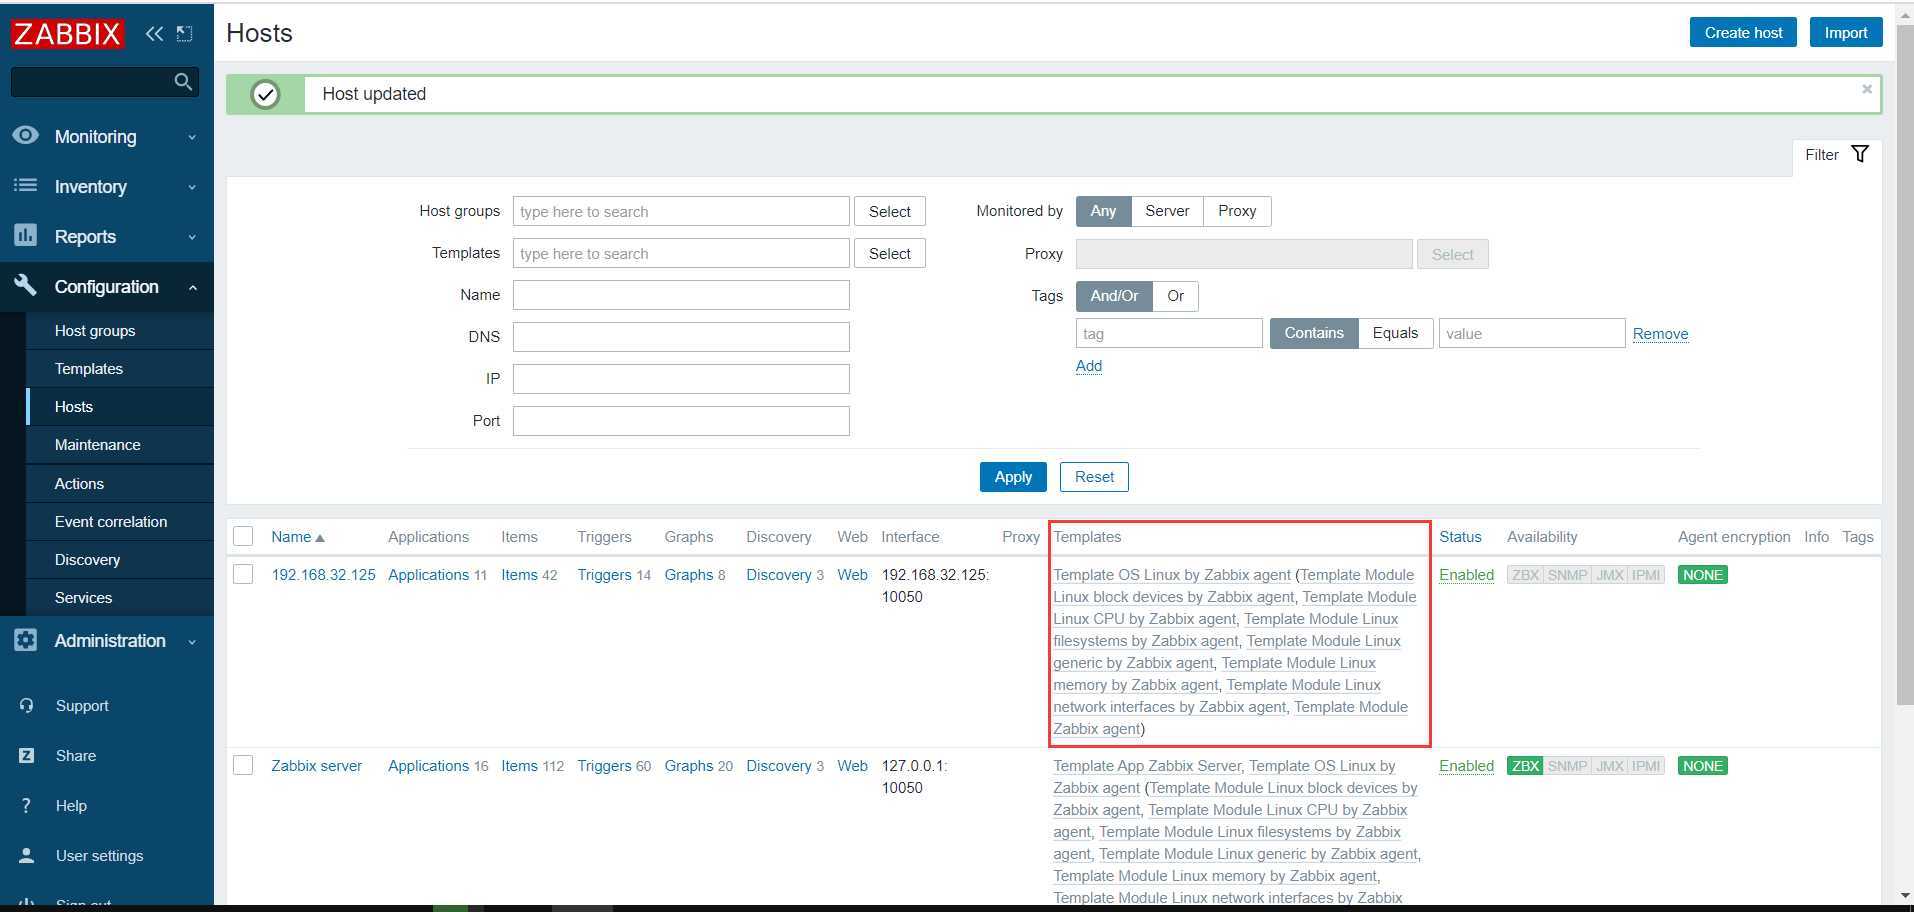Expand the Monitoring menu chevron
The height and width of the screenshot is (912, 1914).
(x=192, y=137)
